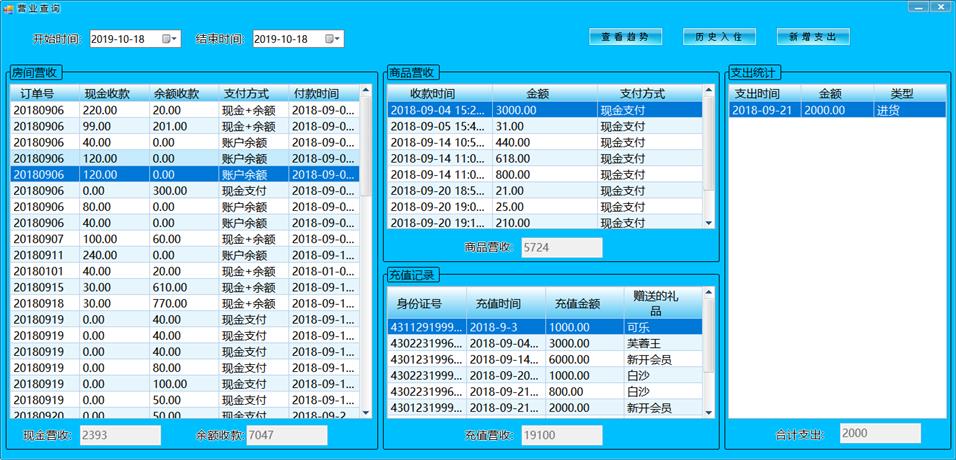Click the 支付方式 header in 商品营收
The width and height of the screenshot is (956, 460).
click(649, 93)
